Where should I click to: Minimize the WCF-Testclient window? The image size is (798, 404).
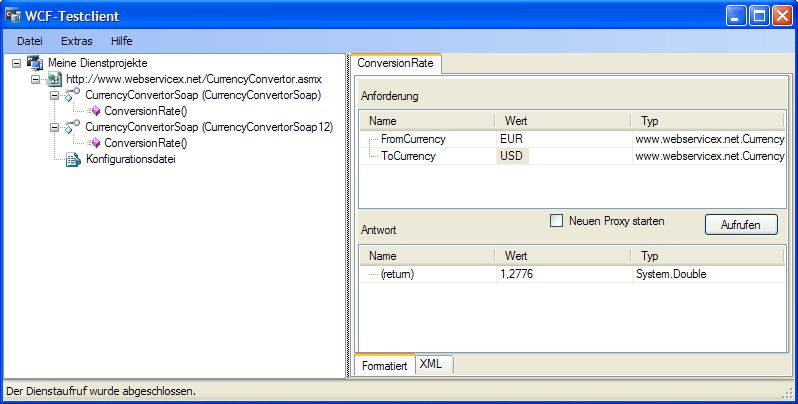pyautogui.click(x=735, y=16)
